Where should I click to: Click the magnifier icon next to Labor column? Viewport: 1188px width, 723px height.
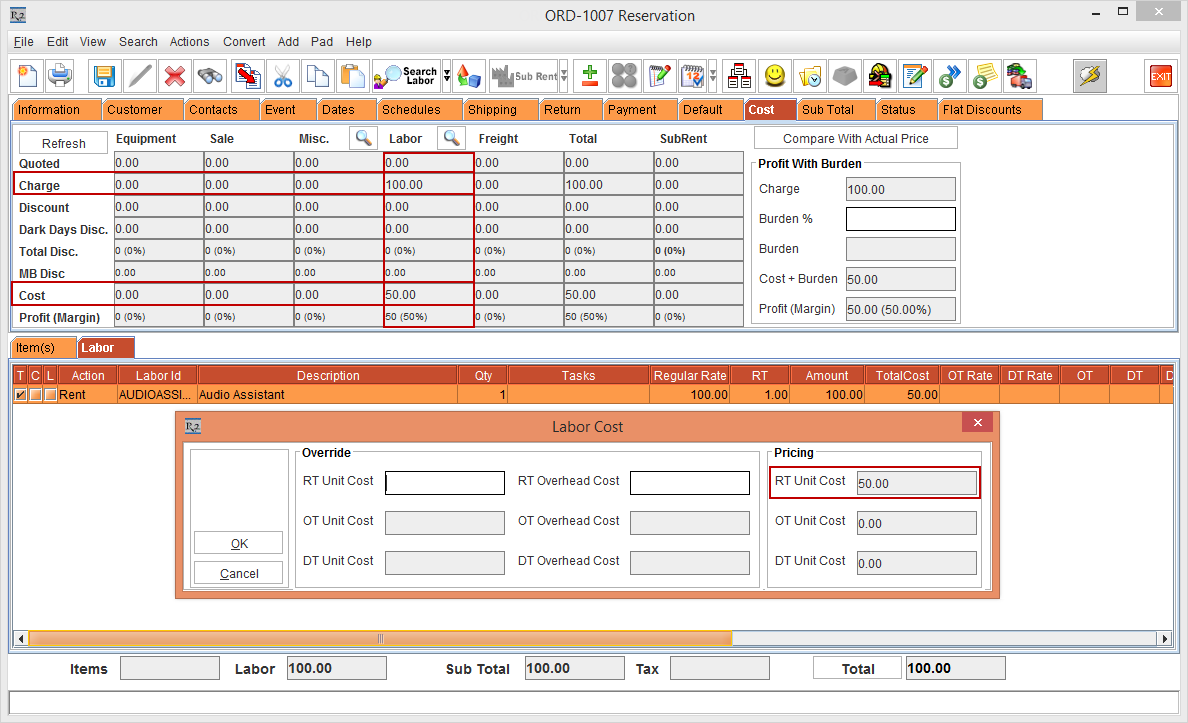(x=452, y=138)
